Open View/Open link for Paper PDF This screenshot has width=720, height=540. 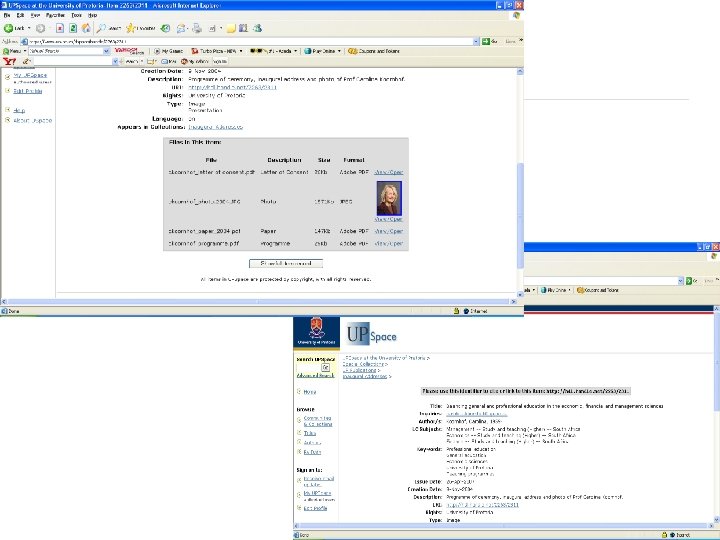[388, 231]
